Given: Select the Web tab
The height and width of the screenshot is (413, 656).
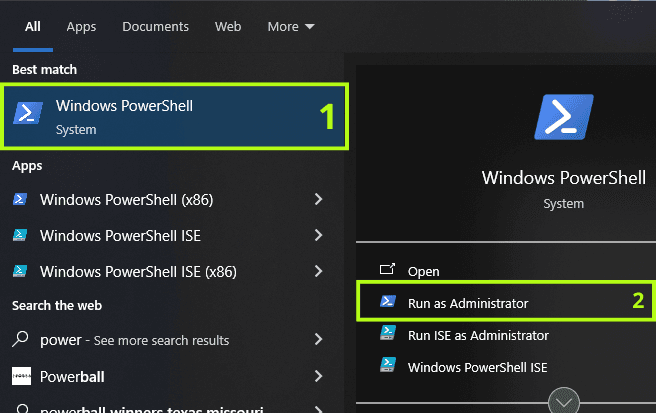Looking at the screenshot, I should pyautogui.click(x=228, y=27).
